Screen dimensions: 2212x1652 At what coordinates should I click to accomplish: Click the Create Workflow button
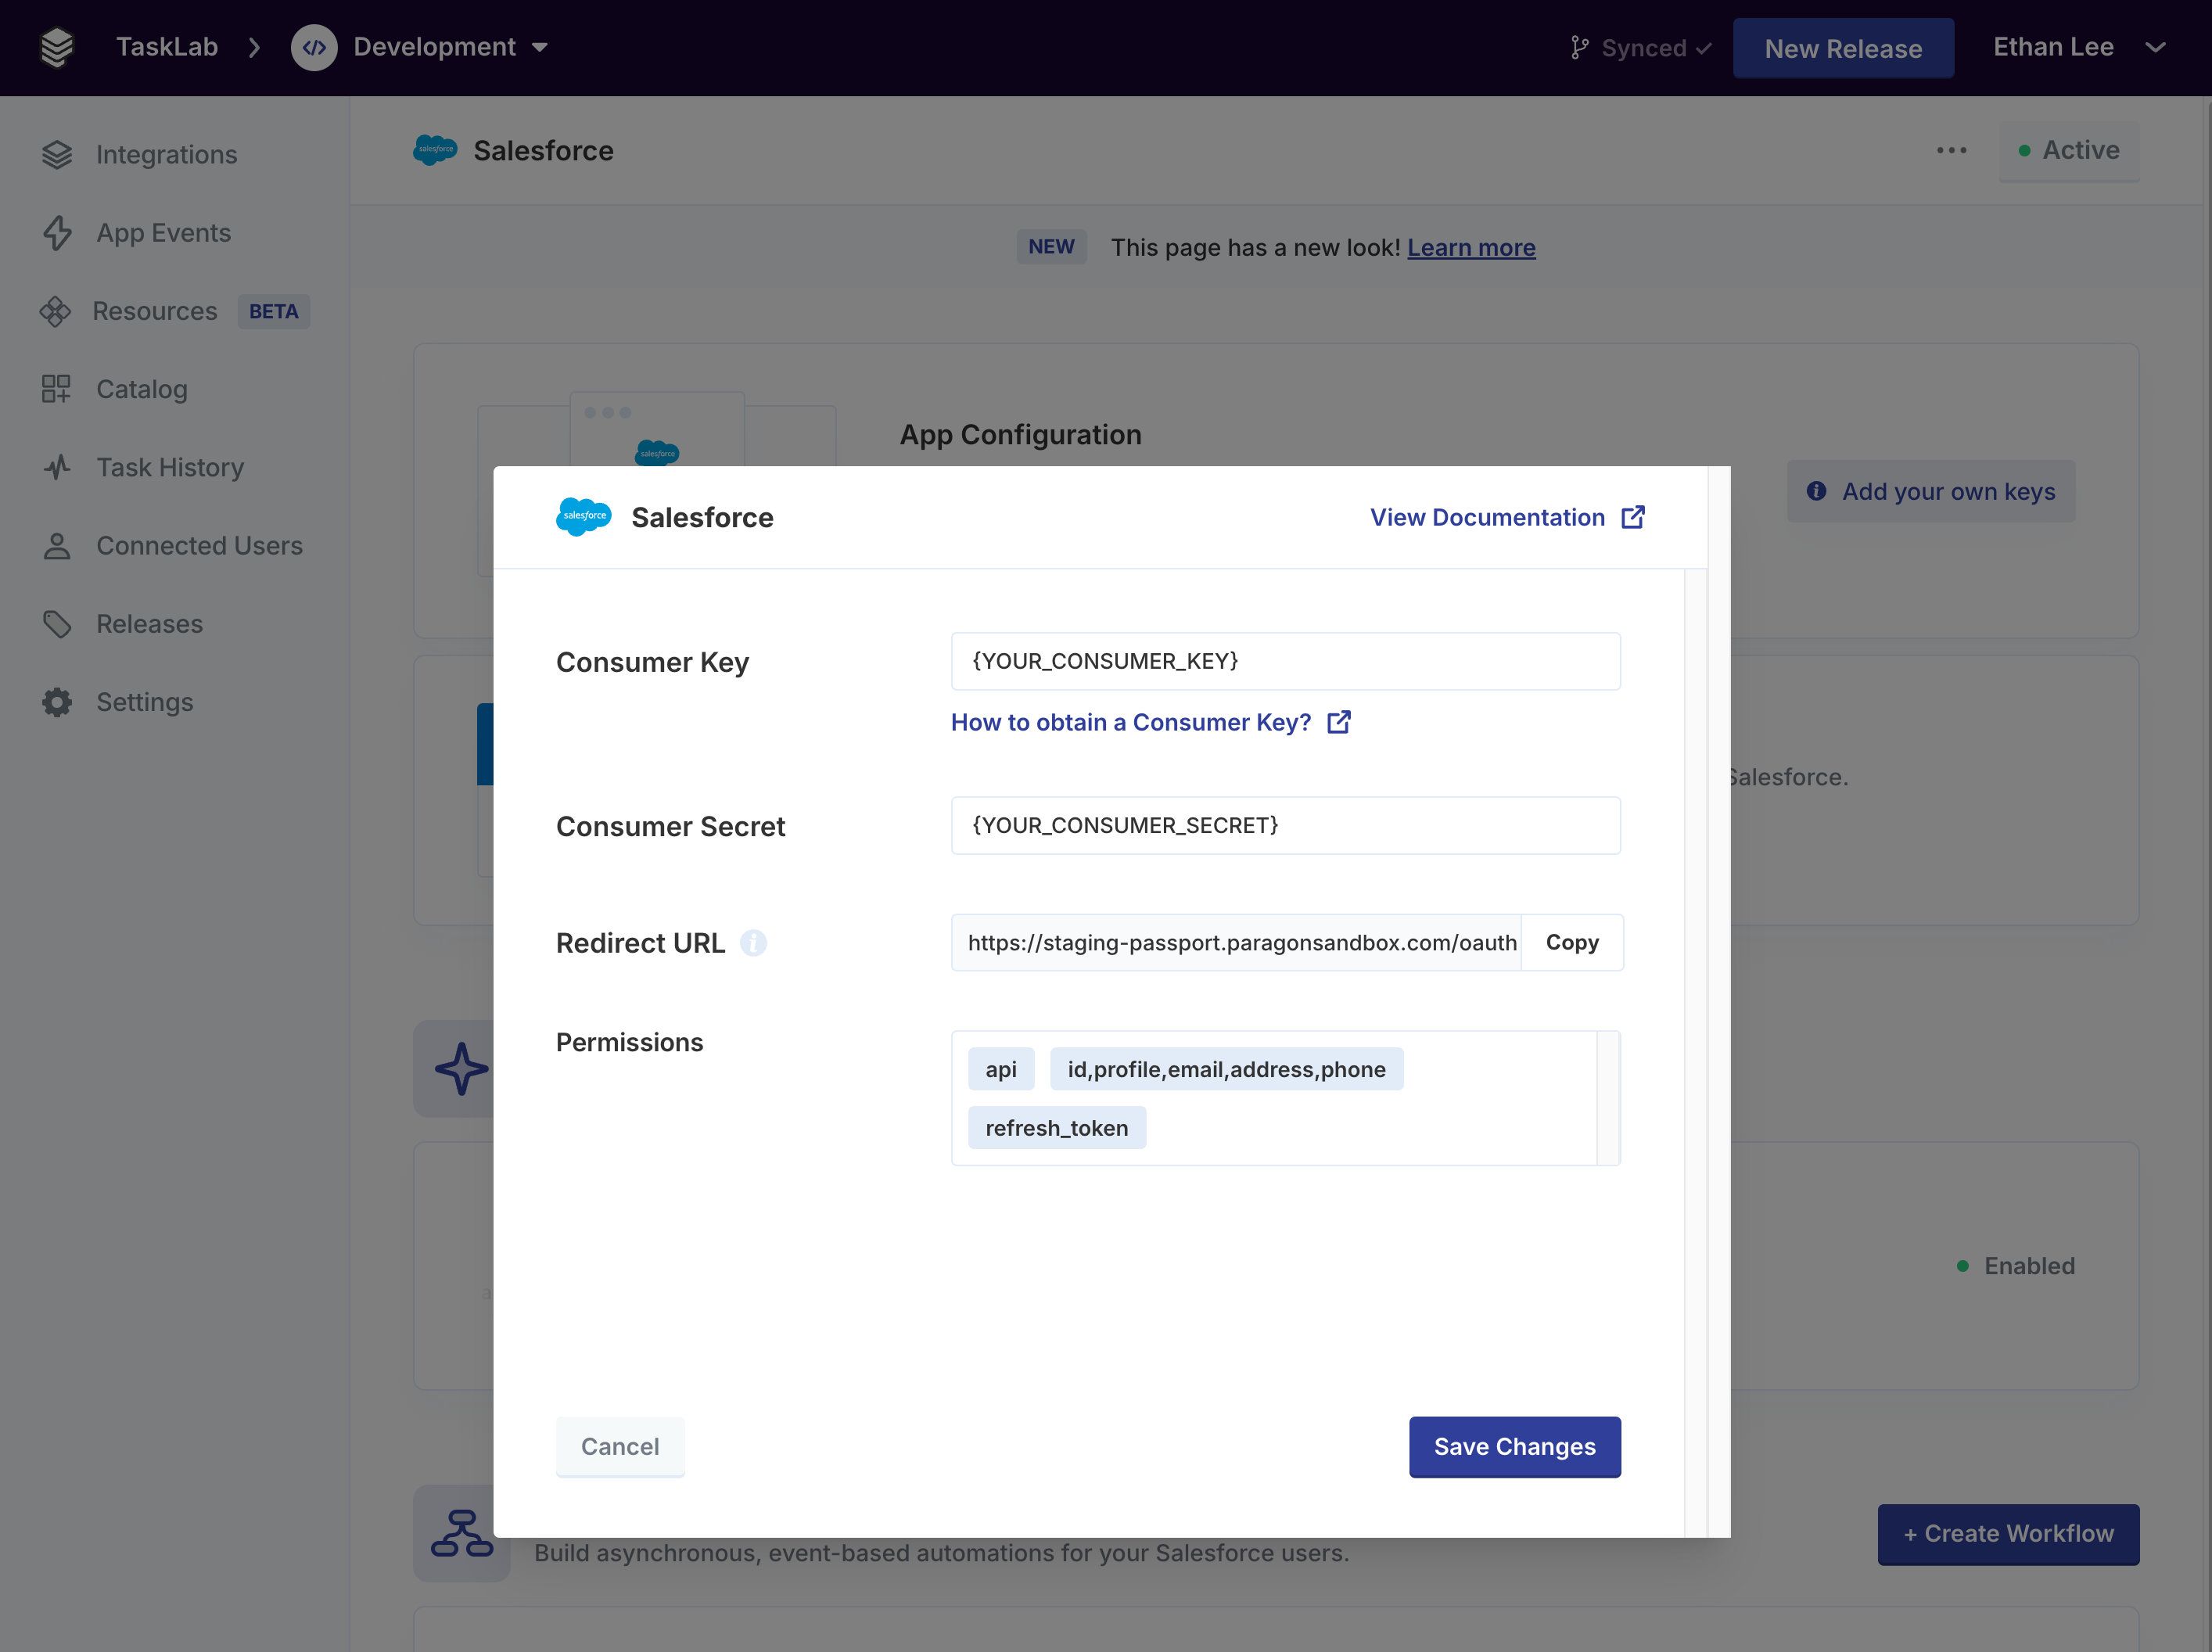(2008, 1534)
